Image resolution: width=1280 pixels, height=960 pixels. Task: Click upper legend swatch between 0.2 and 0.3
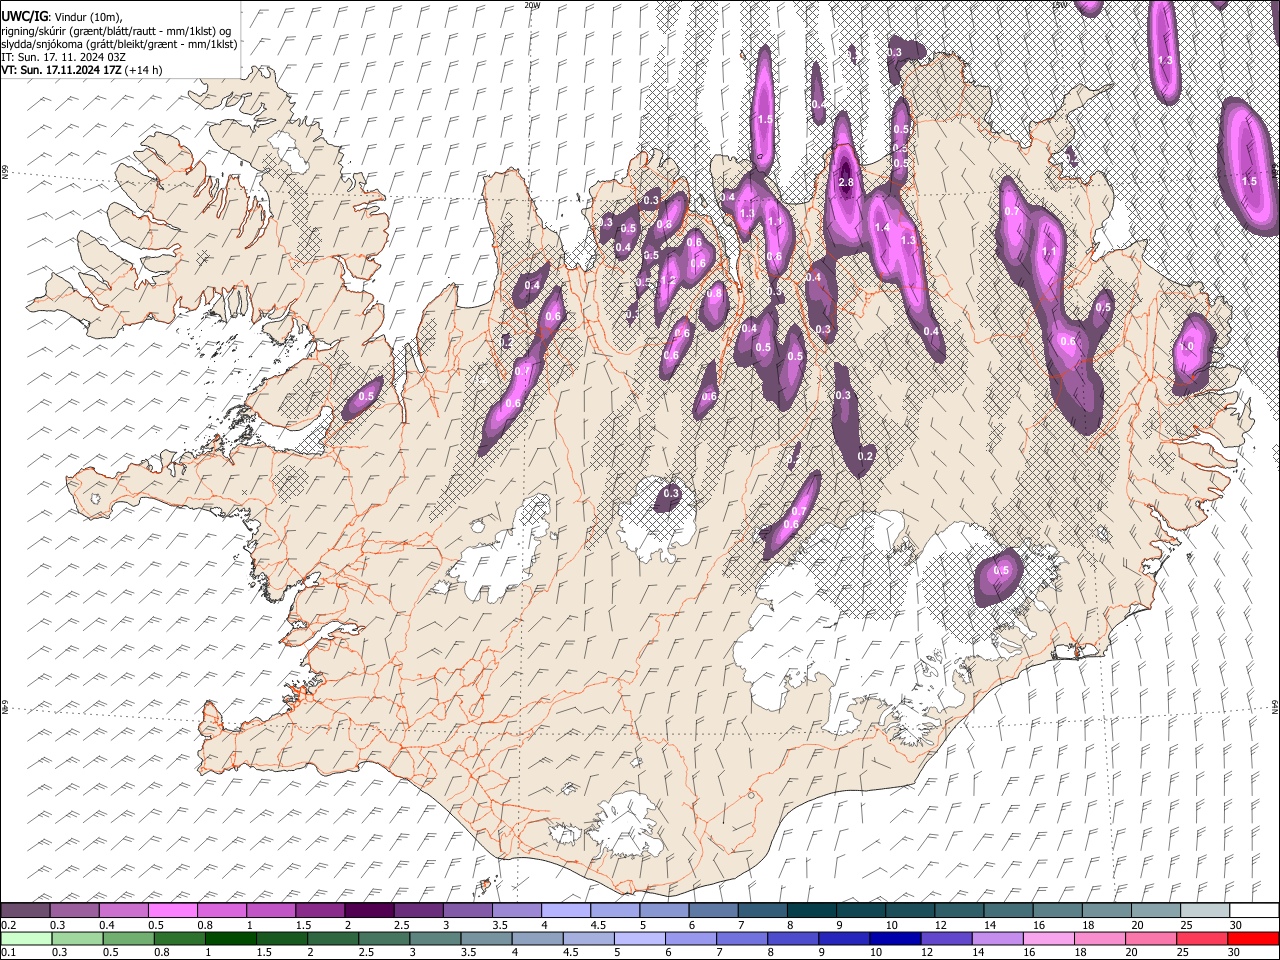[25, 911]
